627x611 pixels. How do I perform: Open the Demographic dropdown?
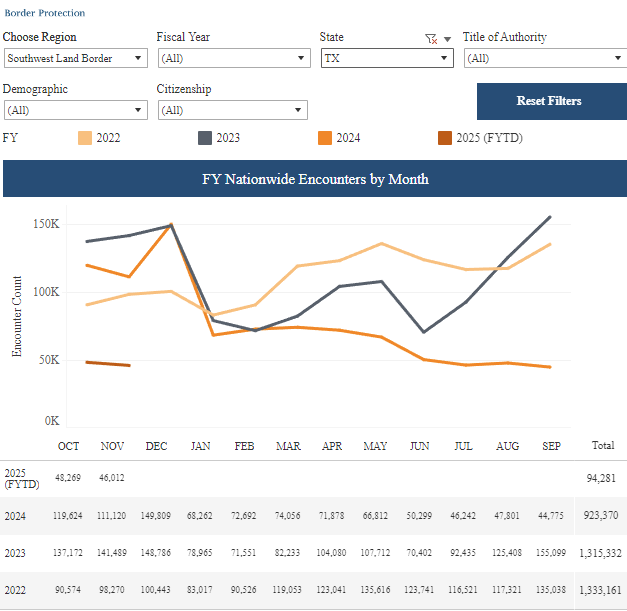[x=76, y=110]
